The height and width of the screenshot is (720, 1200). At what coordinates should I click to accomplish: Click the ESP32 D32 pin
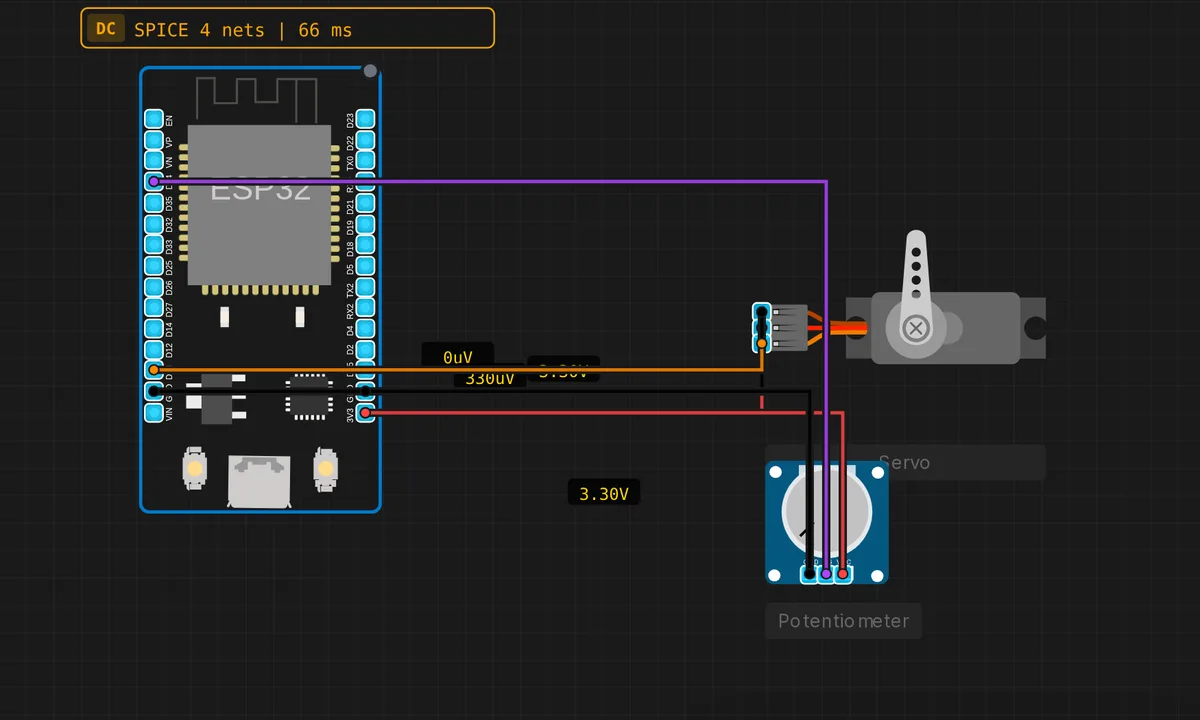pos(153,224)
